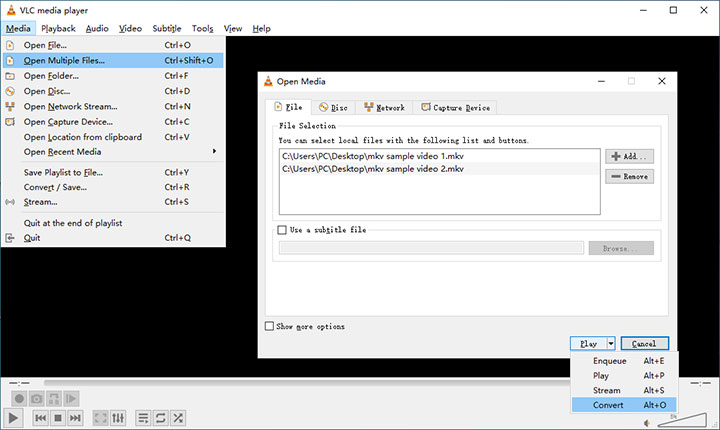
Task: Enable Use a subtitle file checkbox
Action: (282, 230)
